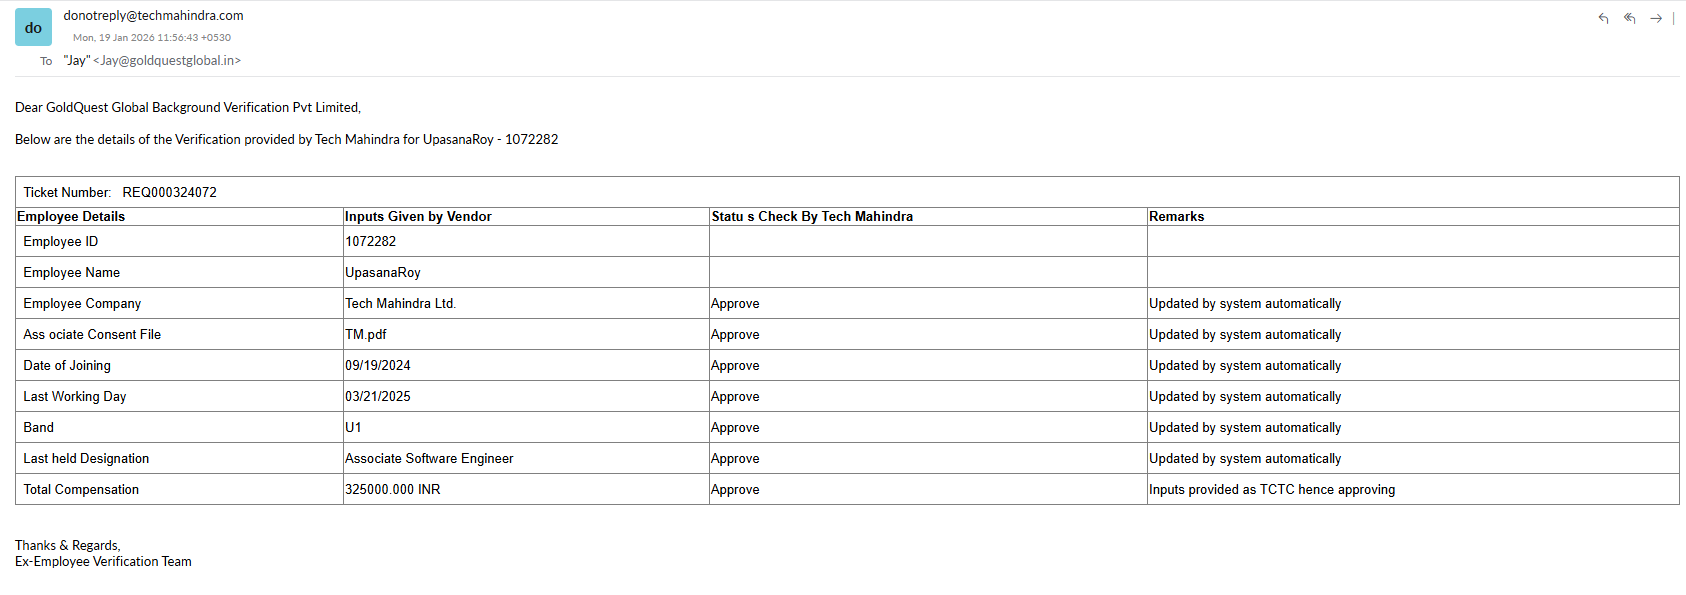Click the "Employee Details" column header
1686x595 pixels.
[x=71, y=217]
